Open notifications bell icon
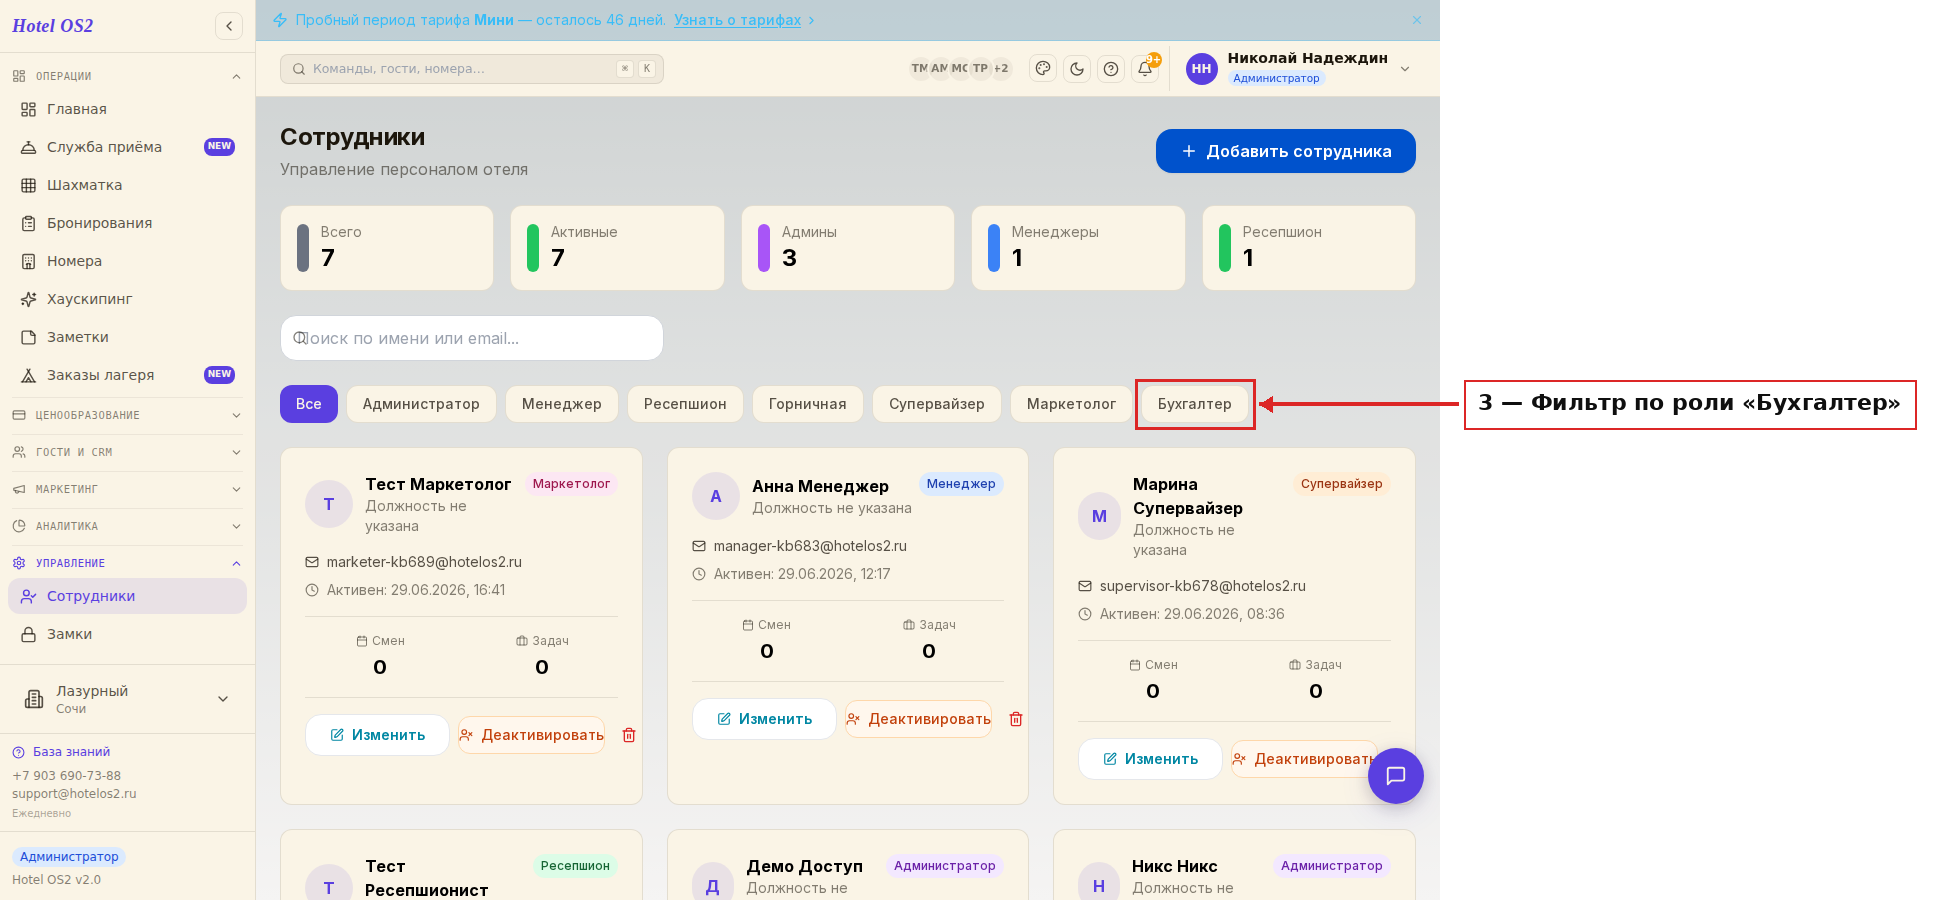Viewport: 1940px width, 900px height. 1145,69
